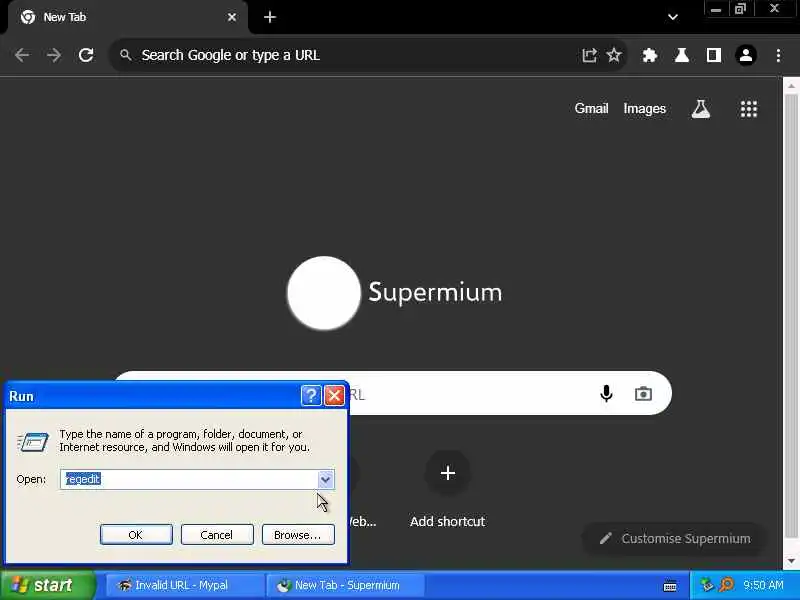Click the browser forward arrow
Screen dimensions: 800x600
point(54,55)
